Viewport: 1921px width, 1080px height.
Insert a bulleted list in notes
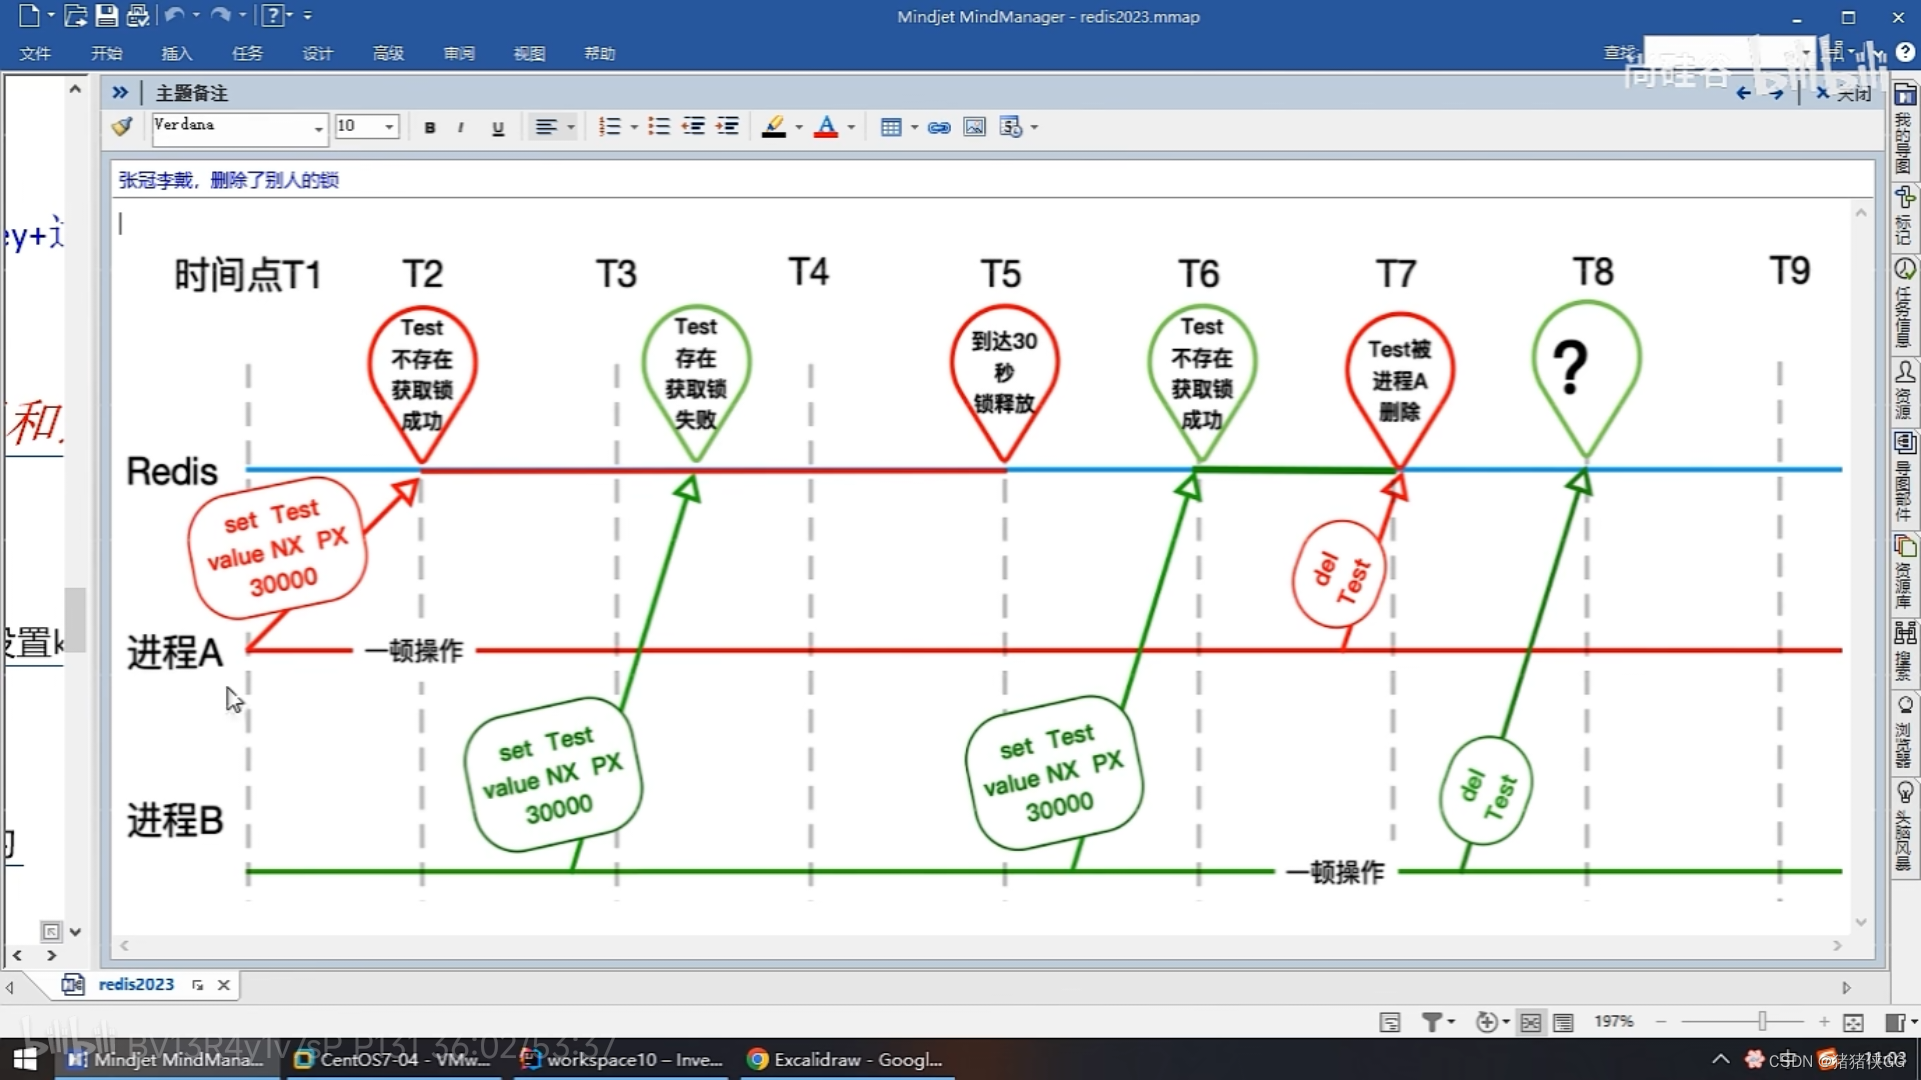click(658, 127)
